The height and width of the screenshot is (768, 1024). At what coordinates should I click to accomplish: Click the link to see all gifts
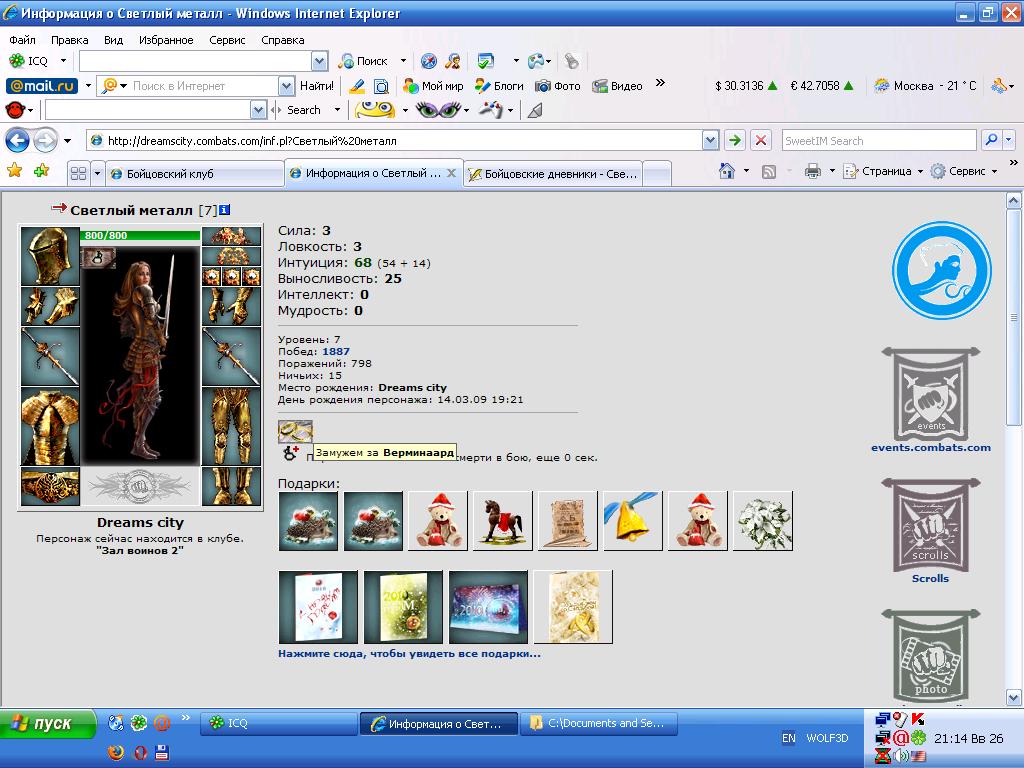point(409,654)
